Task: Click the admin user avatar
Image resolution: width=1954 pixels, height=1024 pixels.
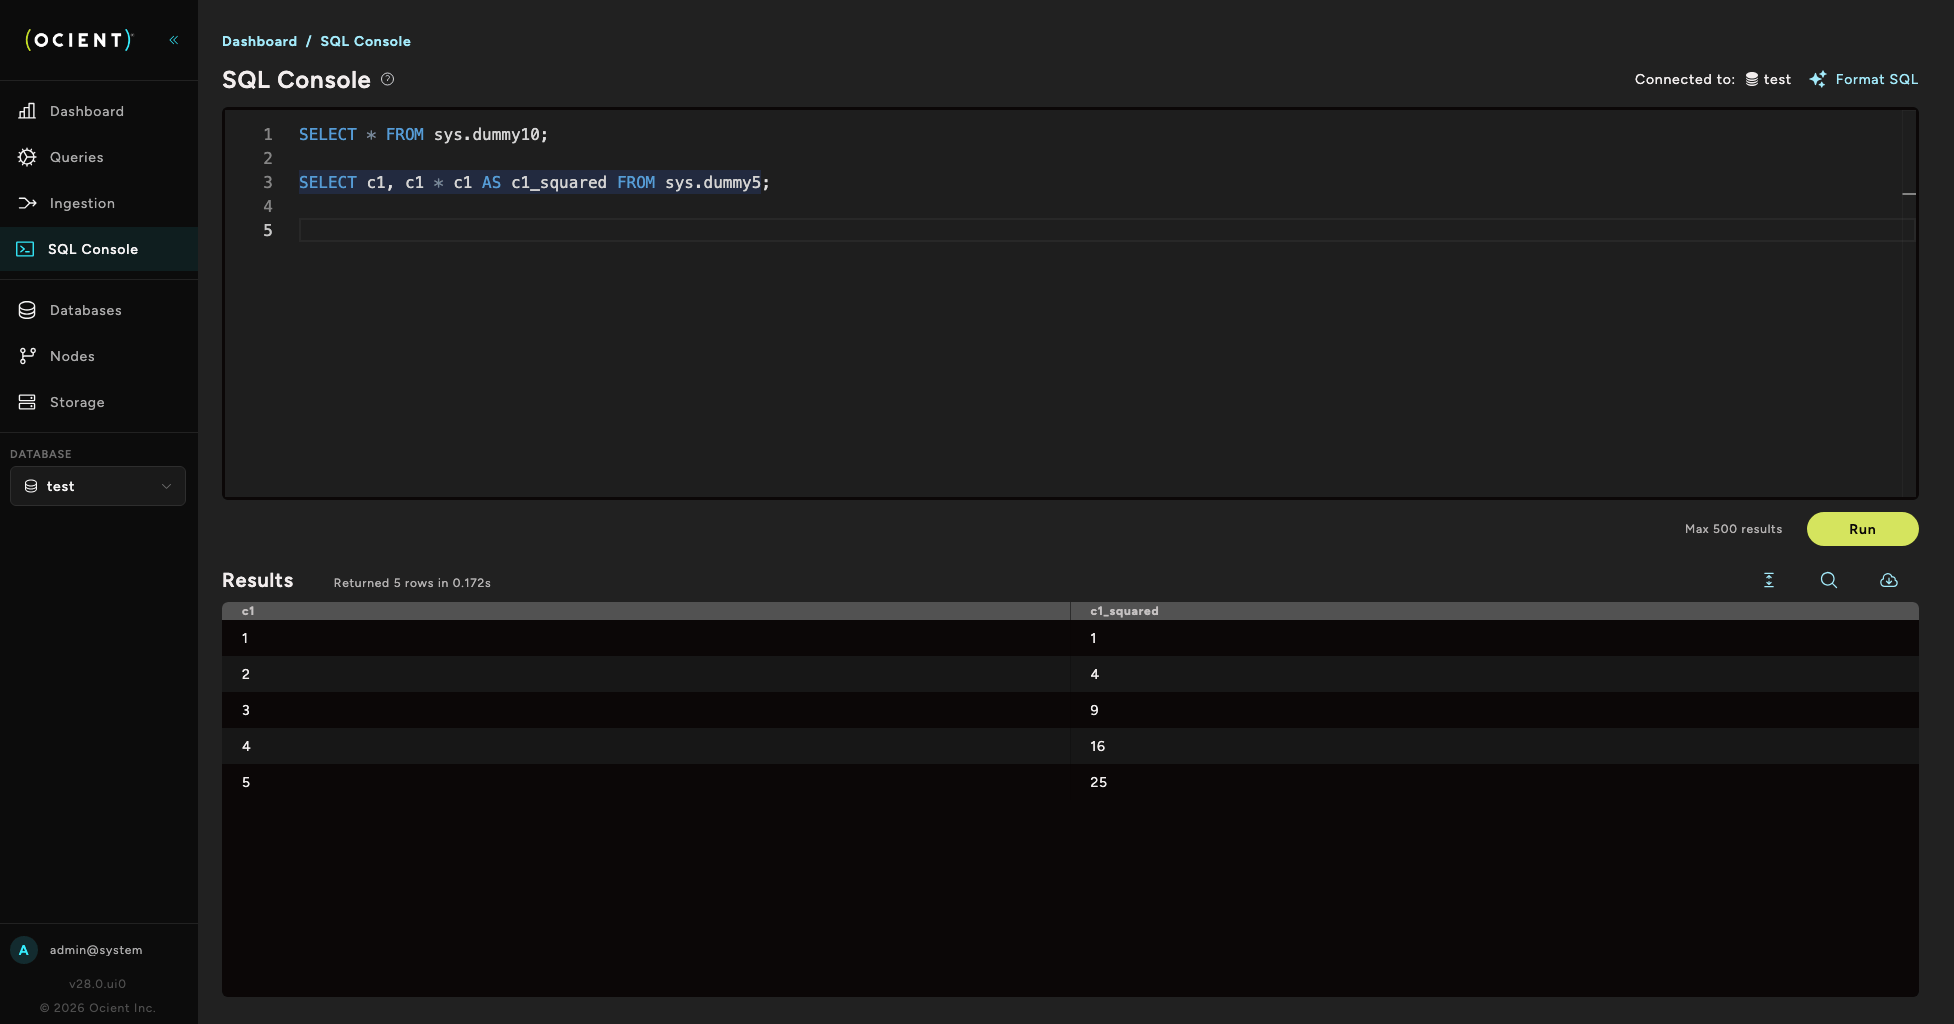Action: 24,950
